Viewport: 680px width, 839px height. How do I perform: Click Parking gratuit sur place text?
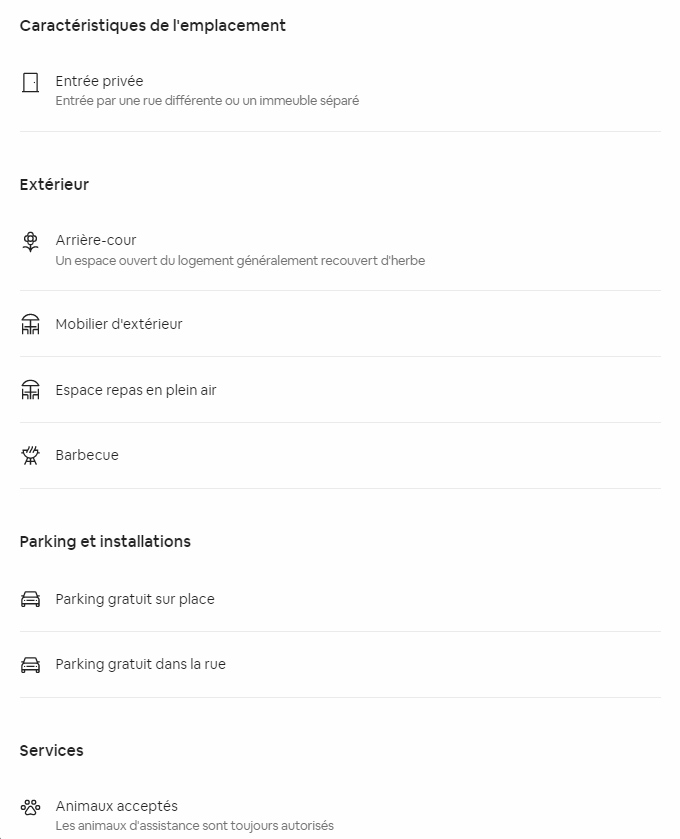(135, 599)
